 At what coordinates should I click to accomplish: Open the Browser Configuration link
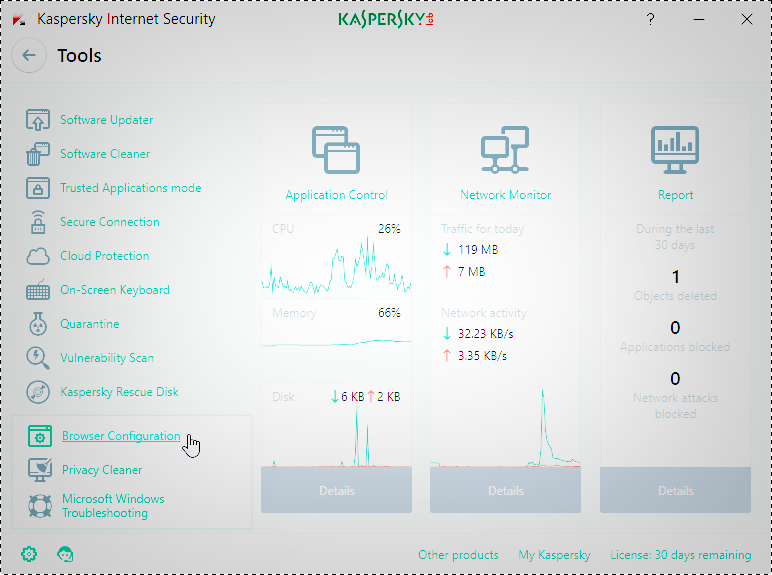[121, 436]
